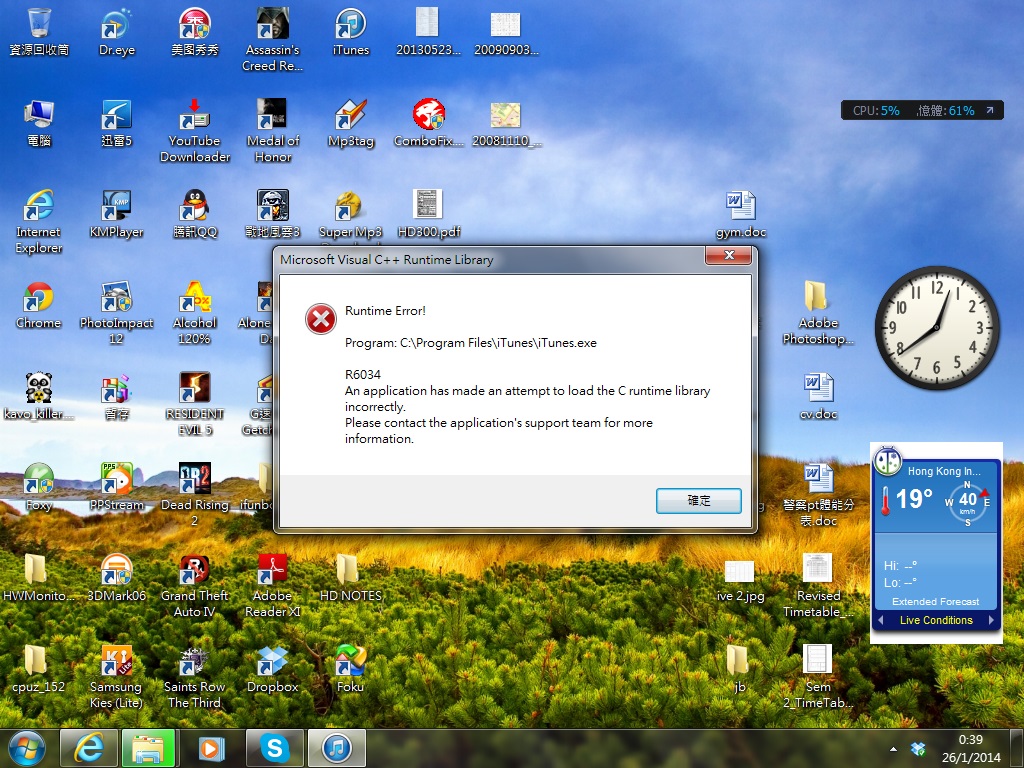Select the Dropbox desktop shortcut
Screen dimensions: 1024x768
coord(272,668)
